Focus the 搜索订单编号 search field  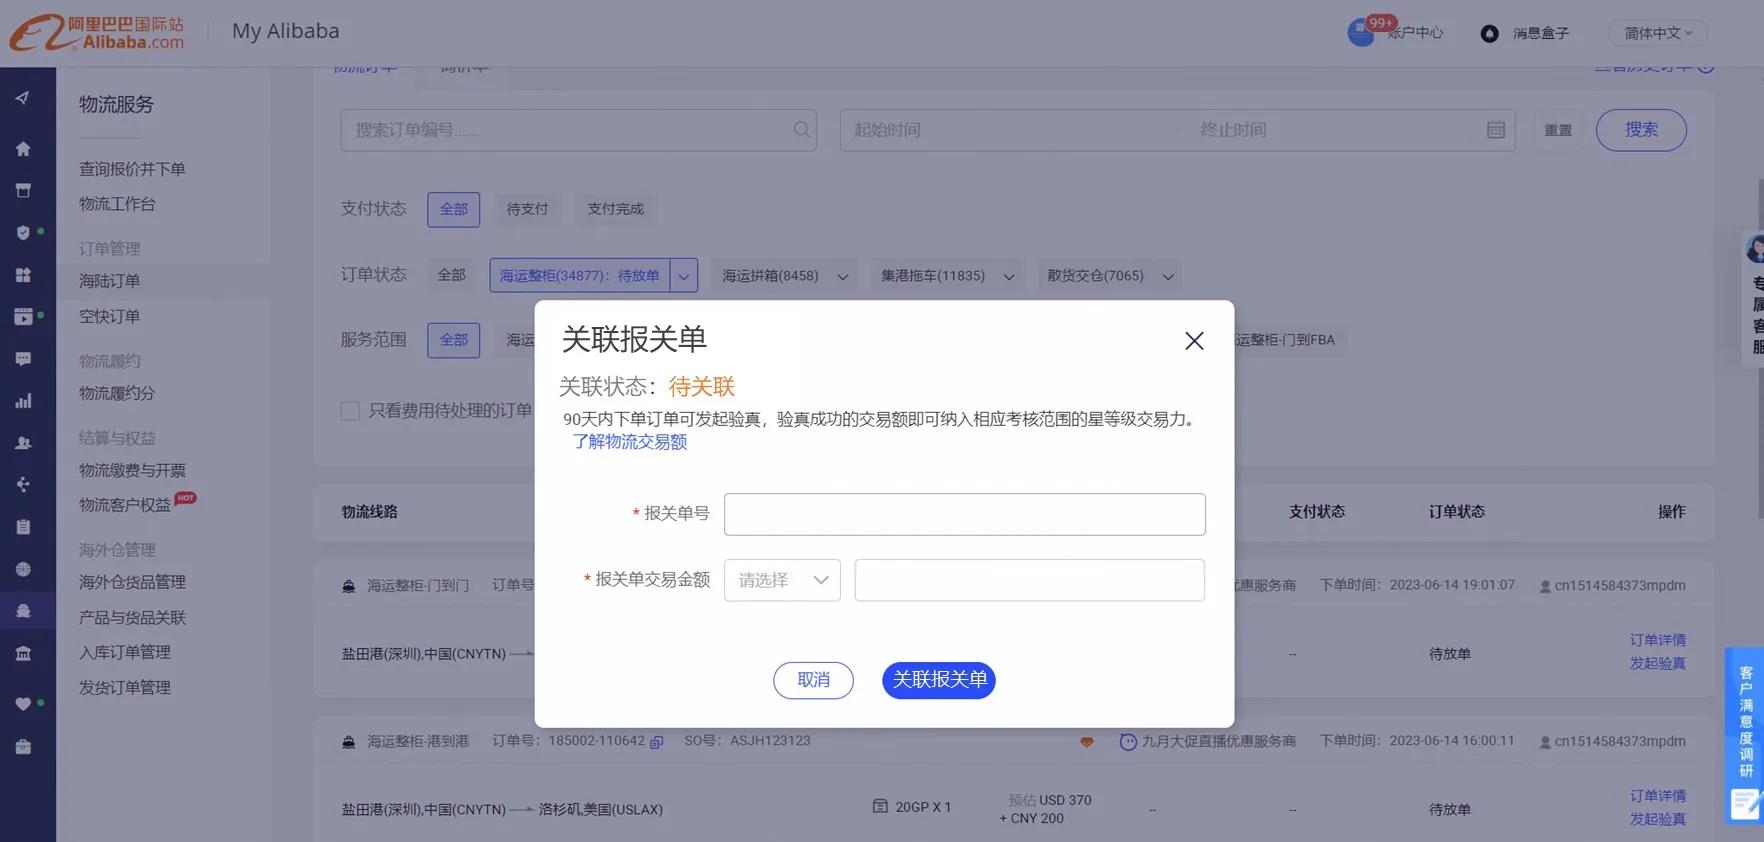[x=578, y=130]
